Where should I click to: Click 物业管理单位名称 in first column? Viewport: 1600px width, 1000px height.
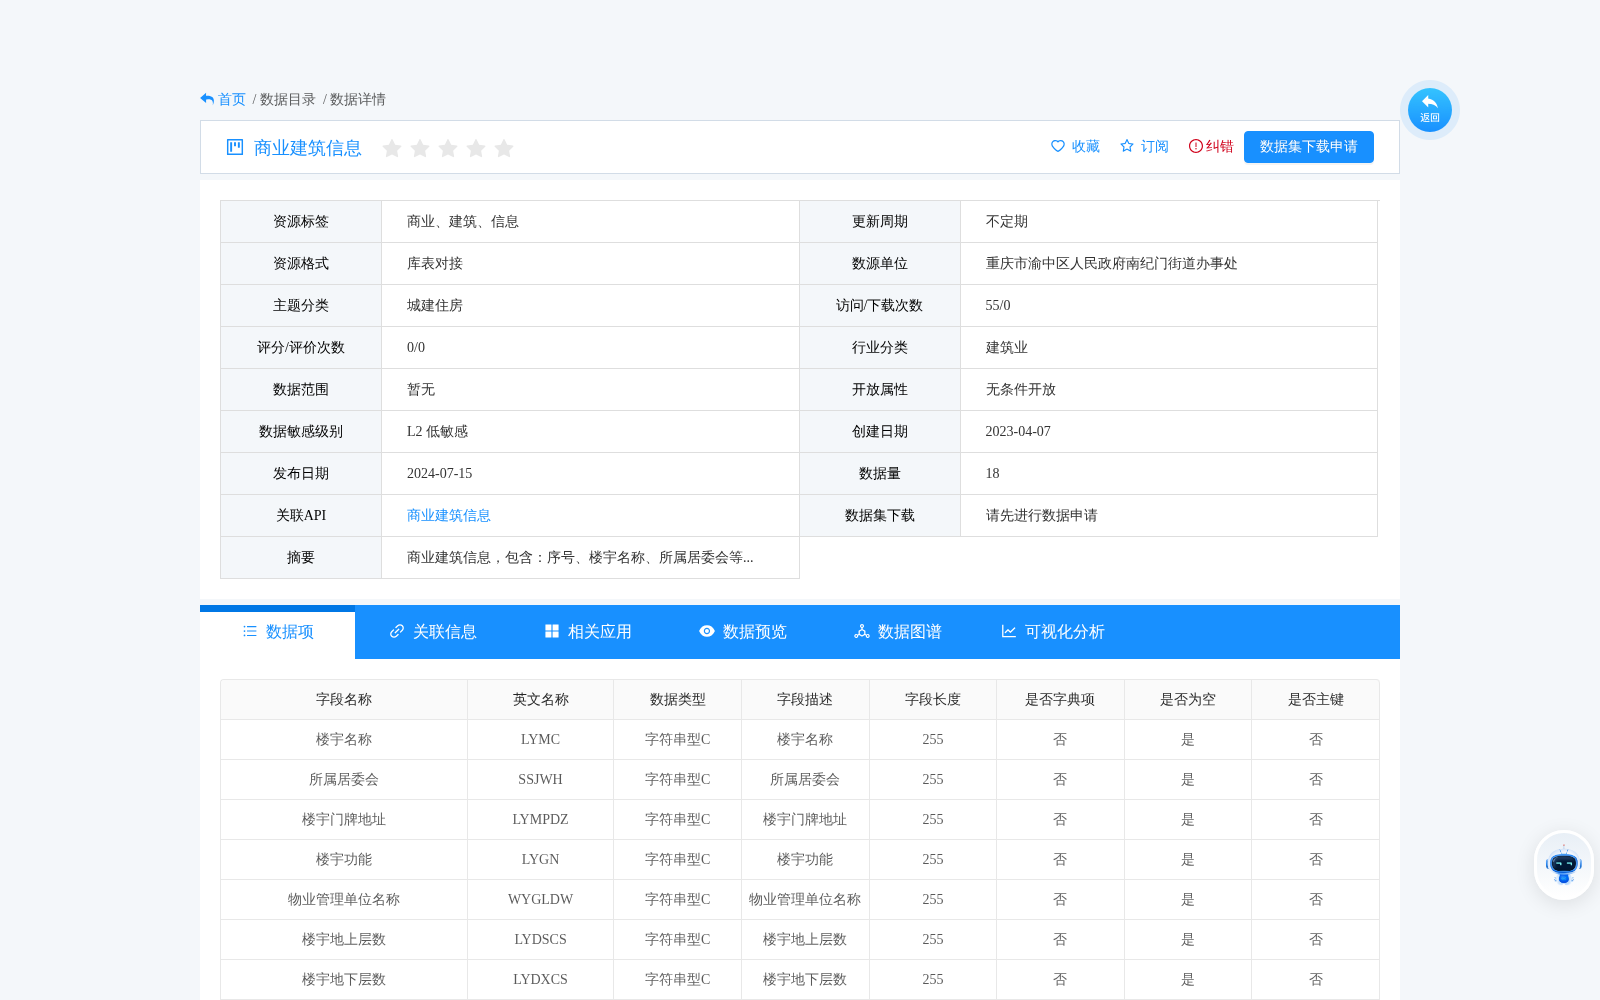(344, 899)
